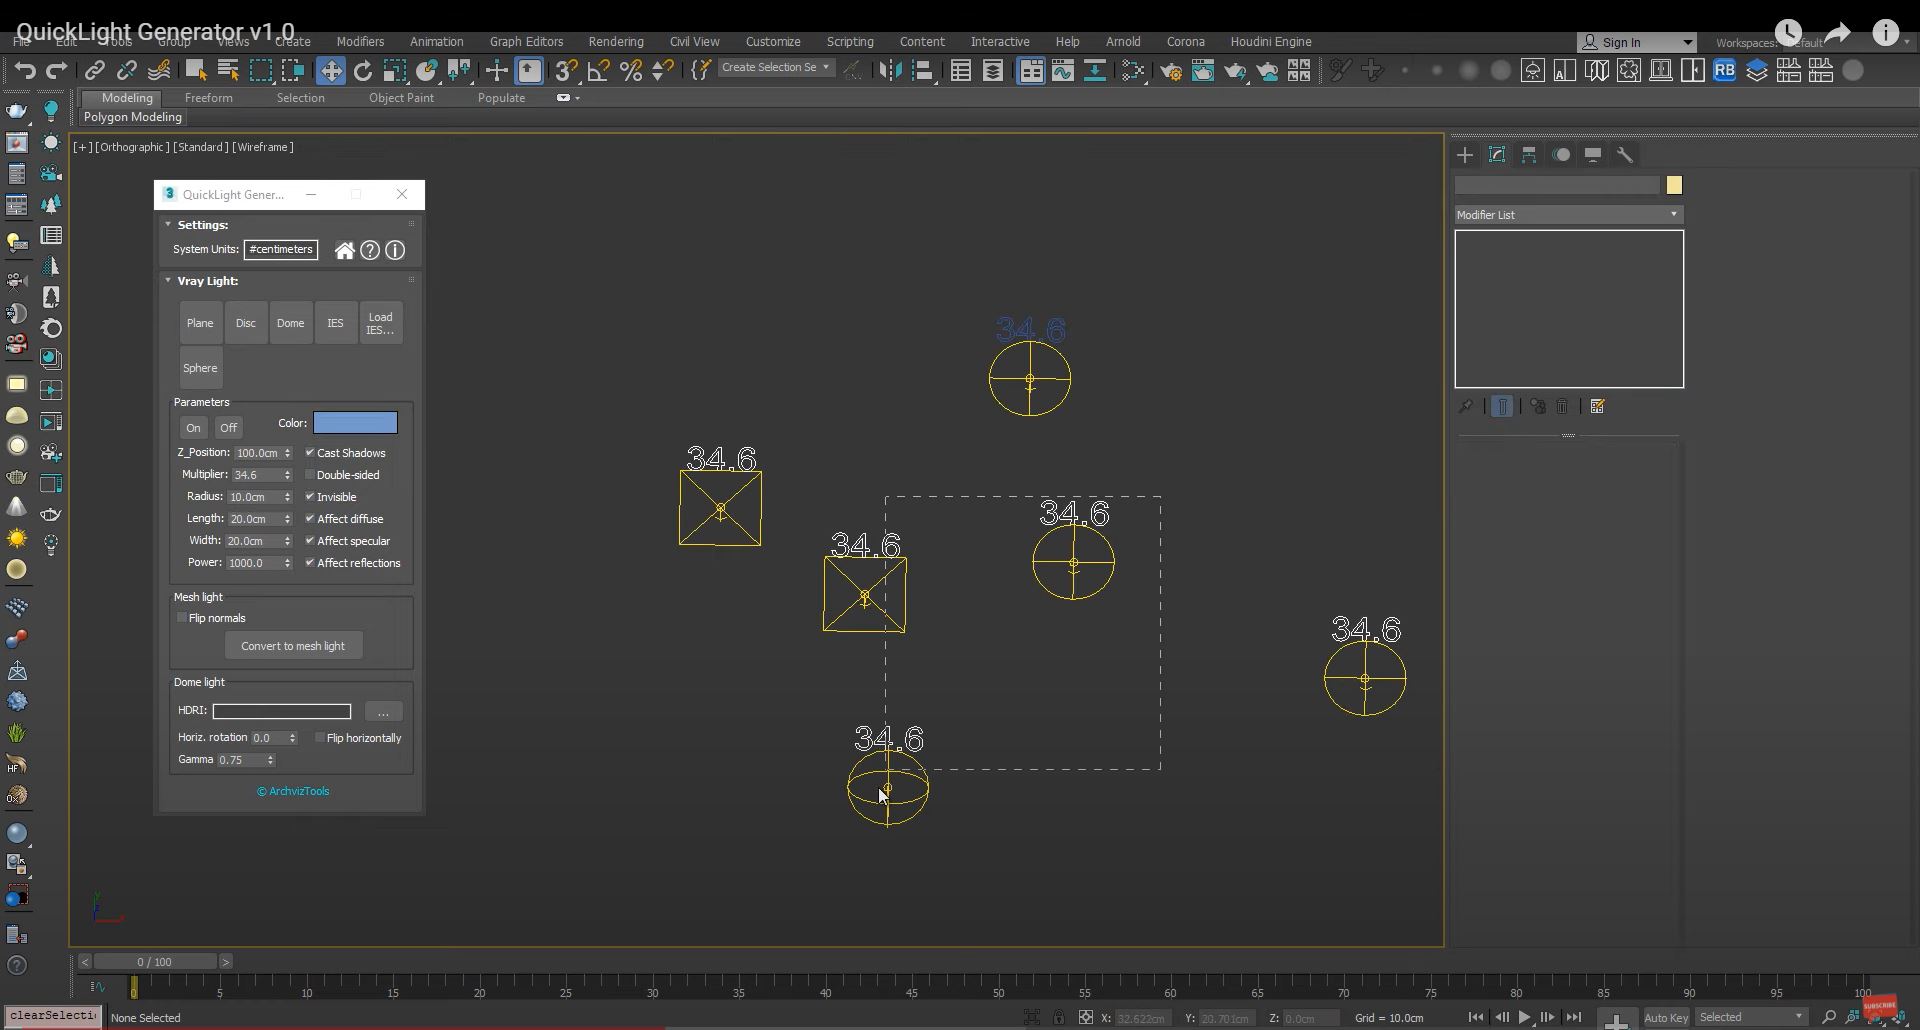Click the ArchvizTools link
This screenshot has height=1030, width=1920.
click(x=293, y=791)
